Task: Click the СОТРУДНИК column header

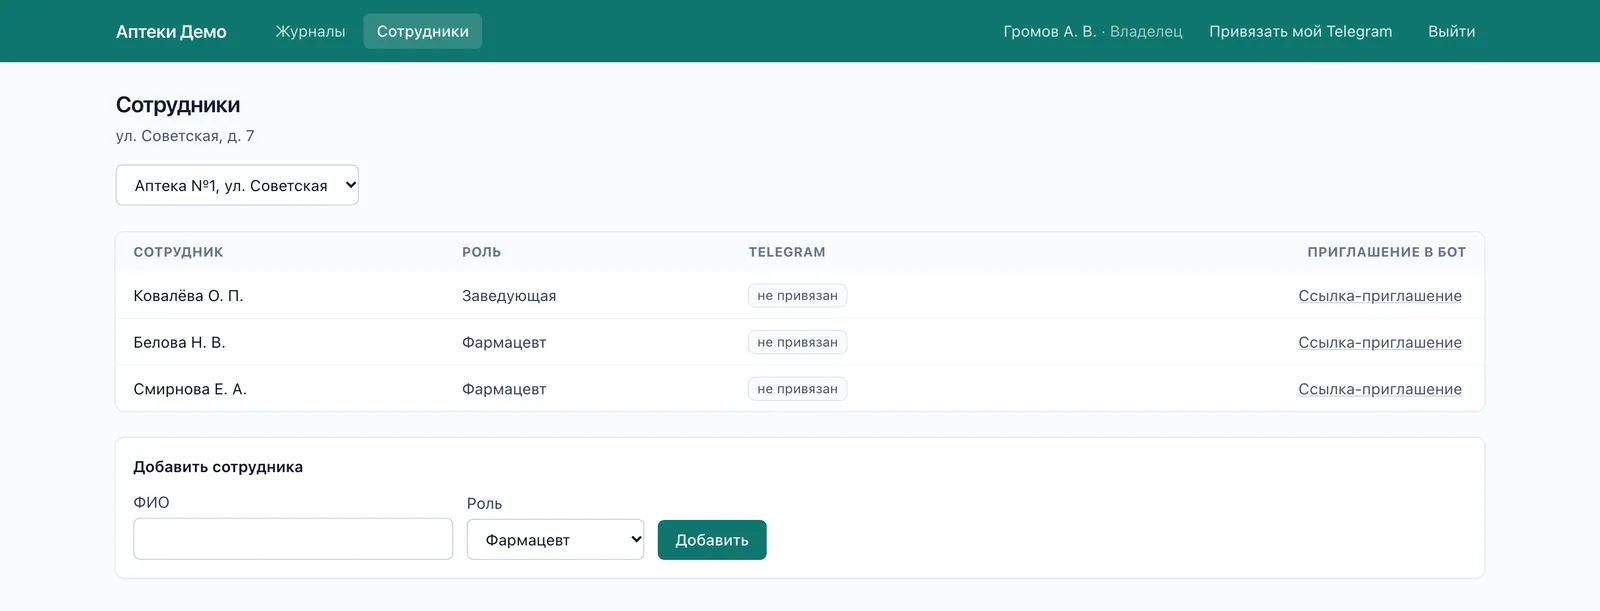Action: point(178,252)
